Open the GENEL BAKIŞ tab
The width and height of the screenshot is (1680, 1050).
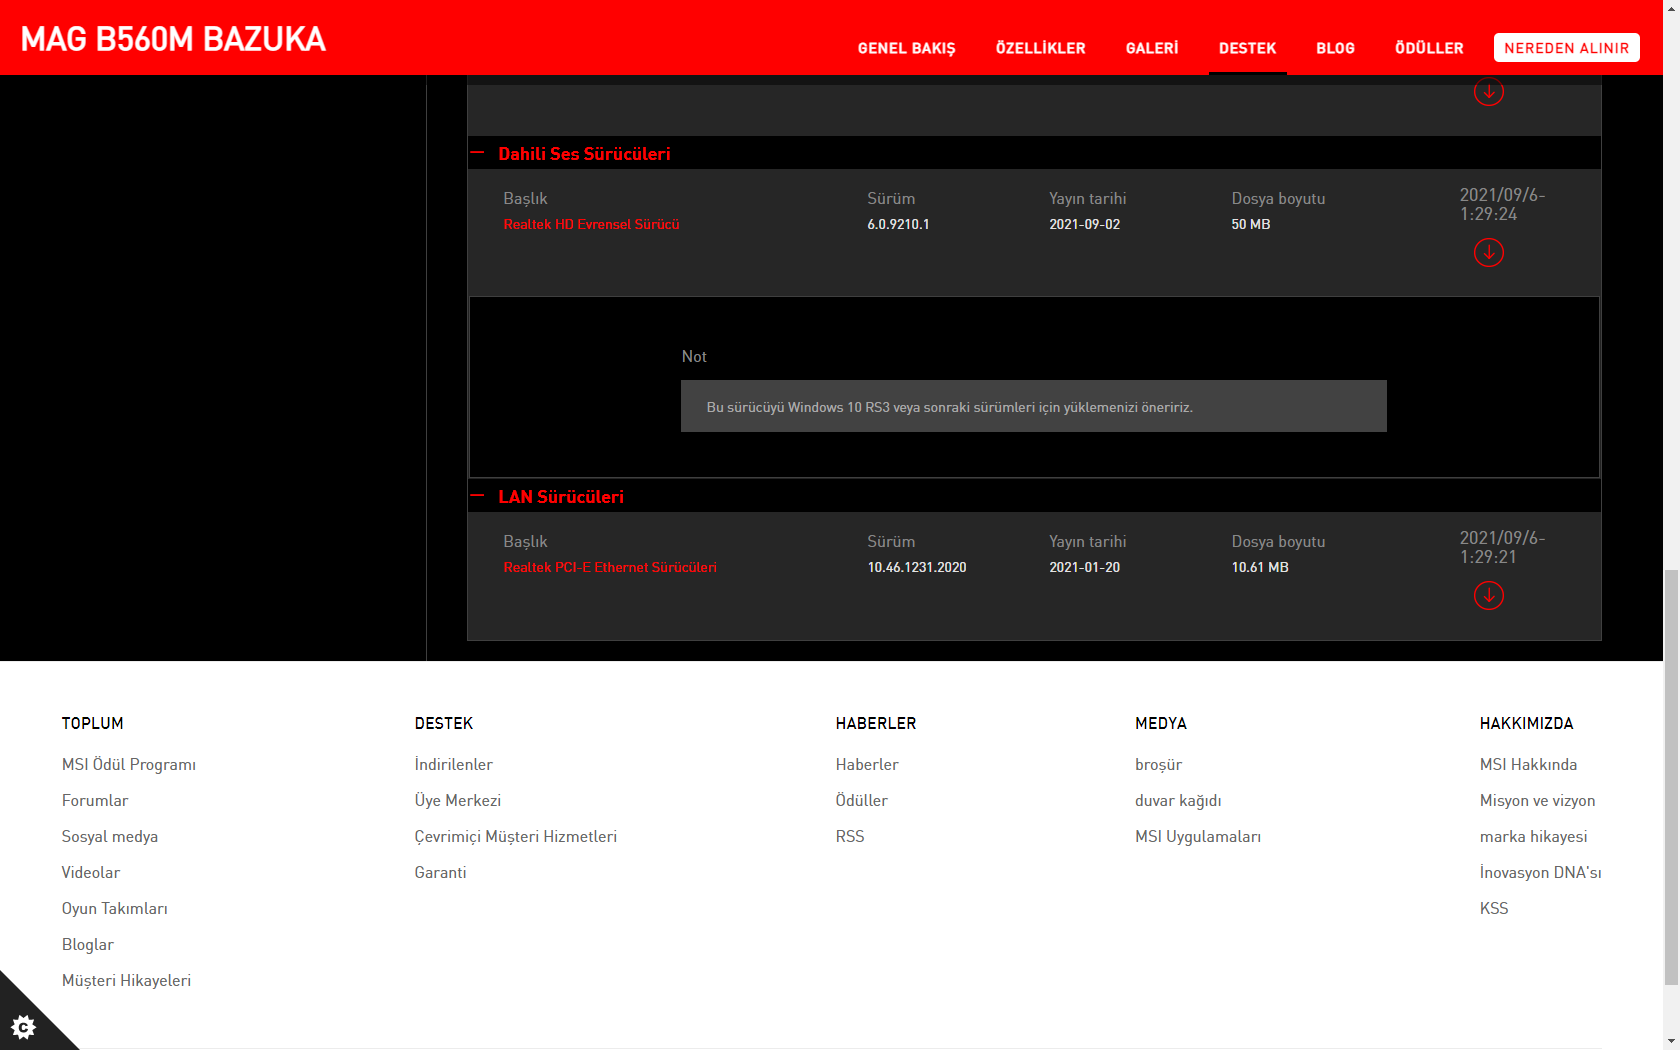click(906, 48)
